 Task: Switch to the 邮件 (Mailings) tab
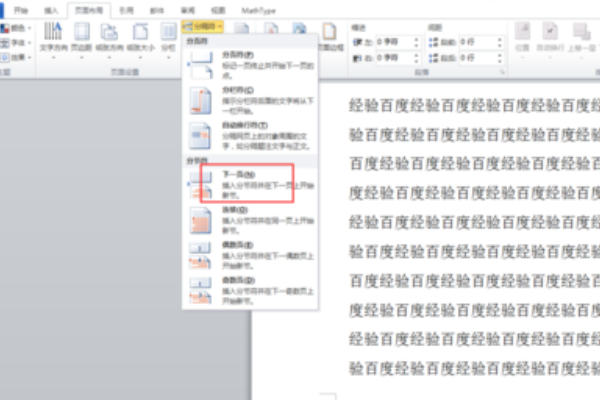click(x=157, y=10)
